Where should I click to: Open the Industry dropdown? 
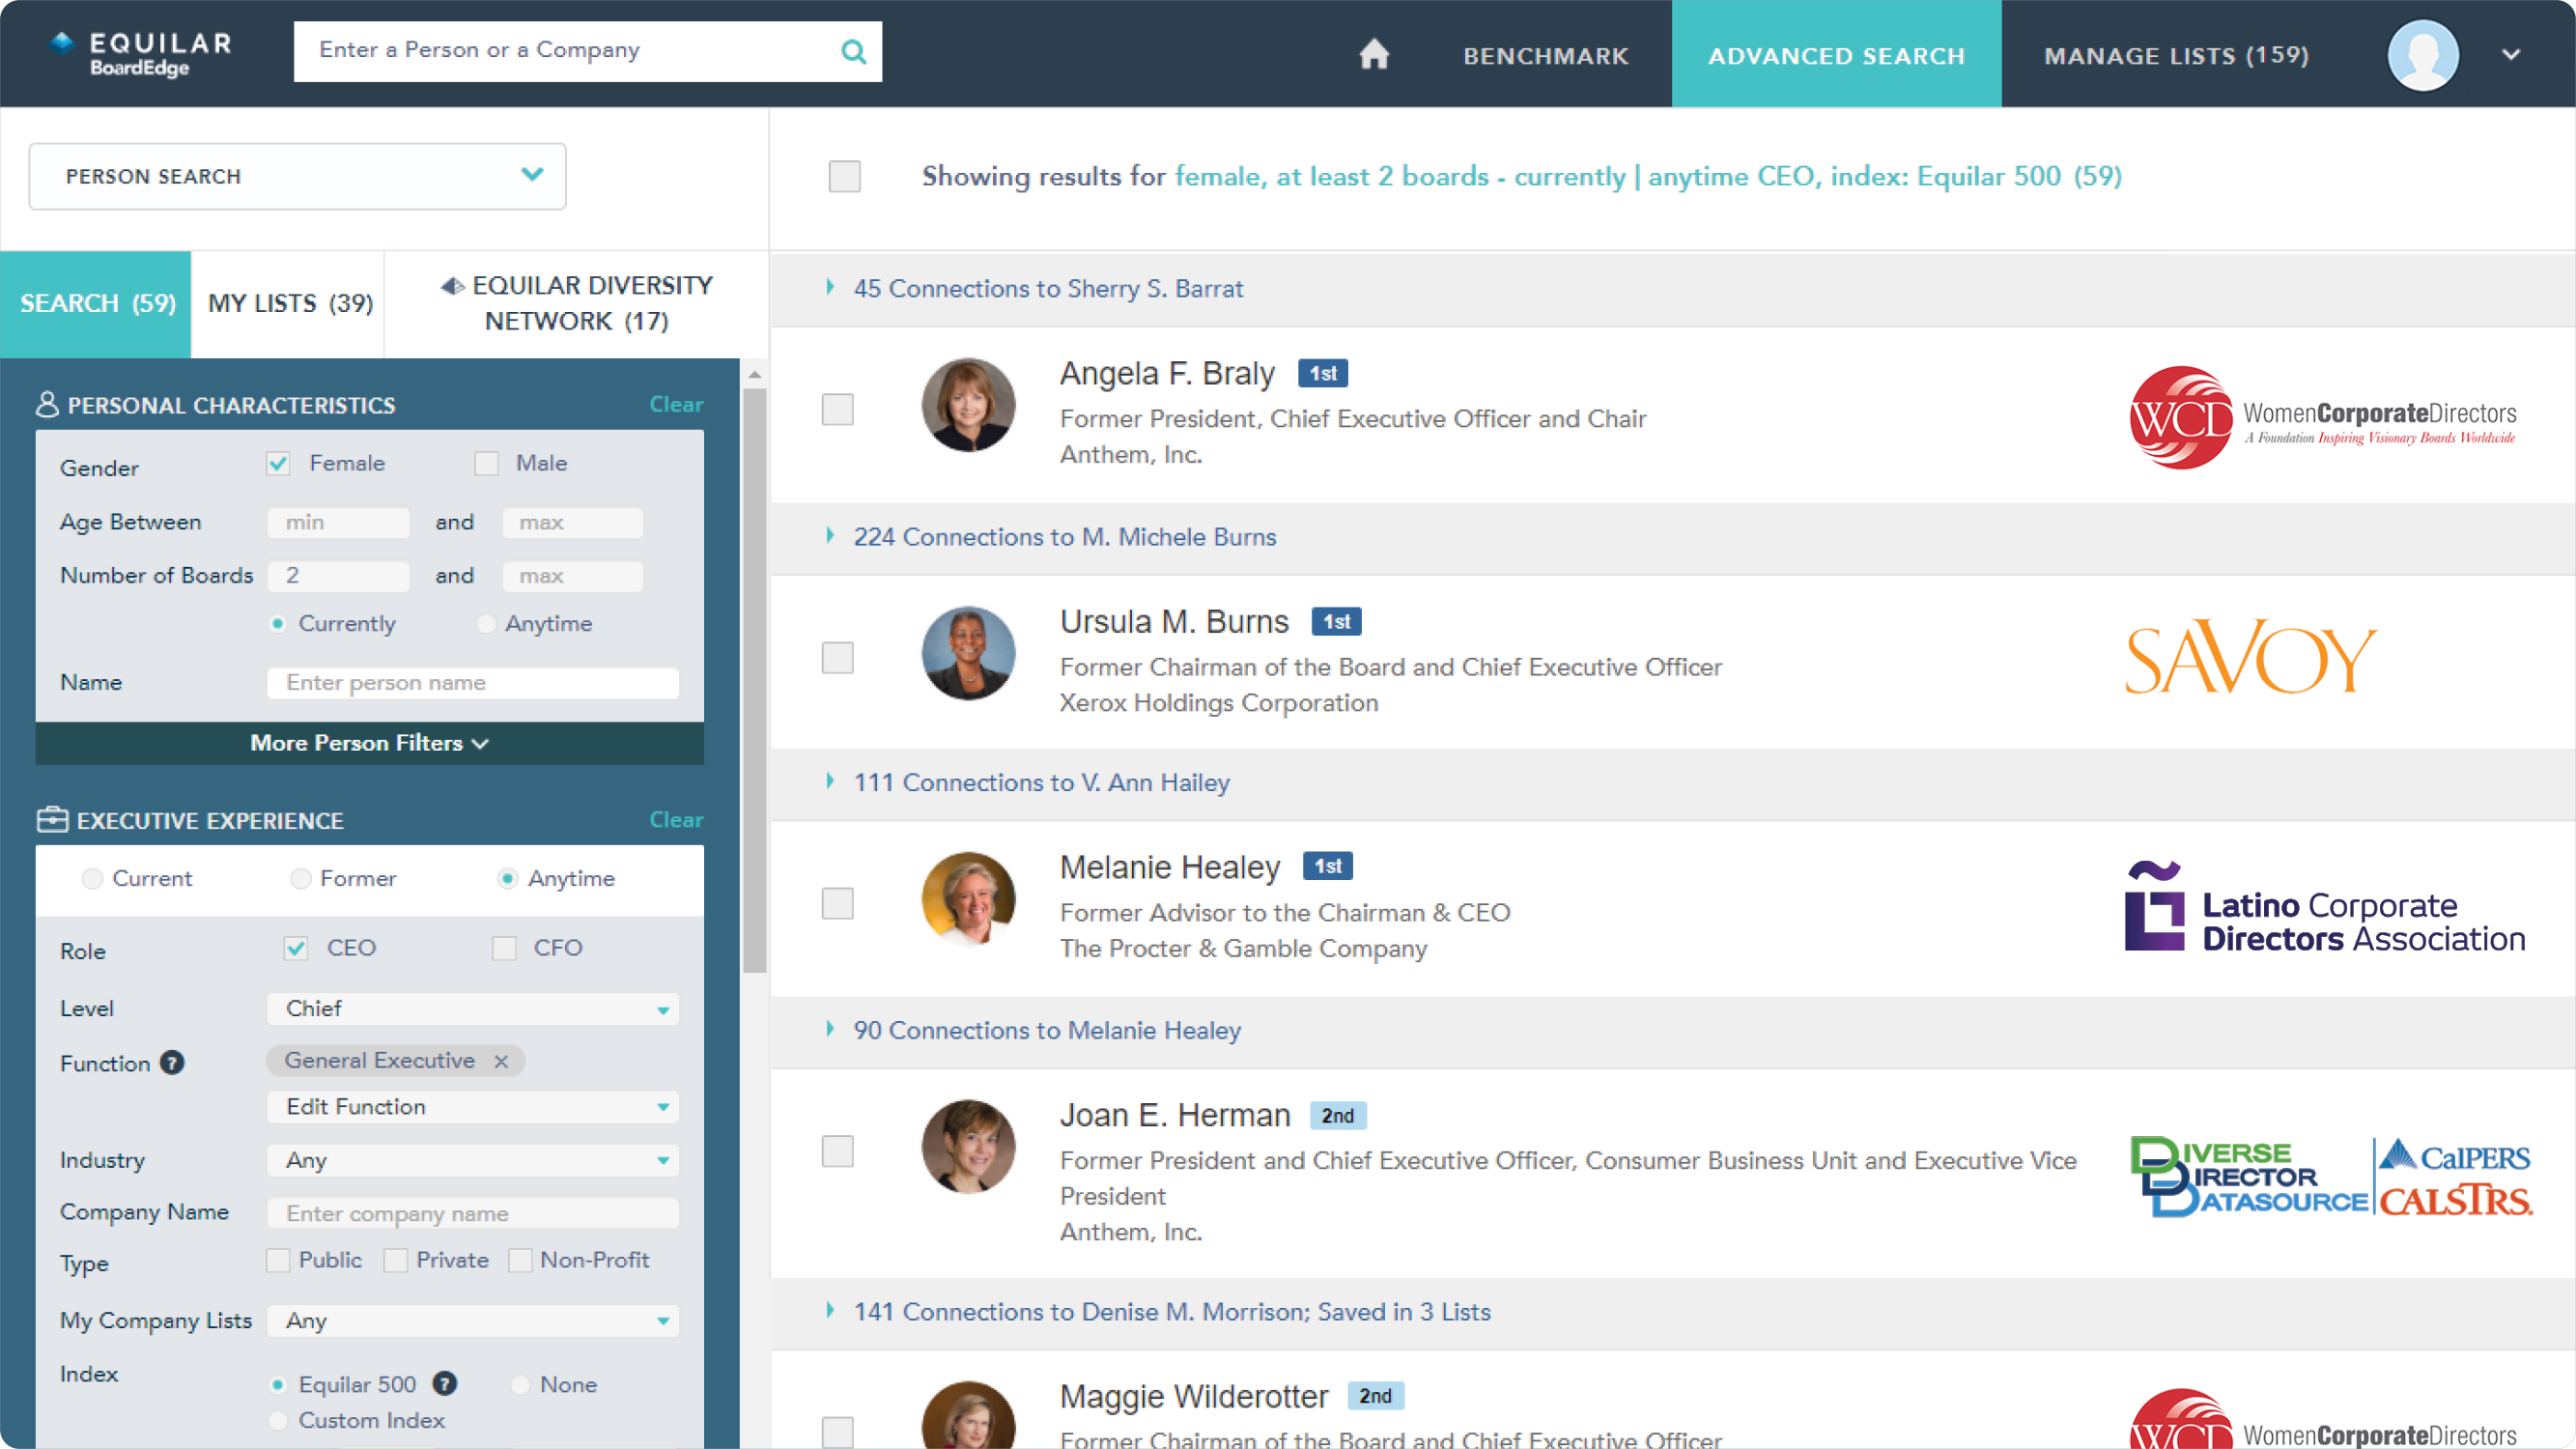point(472,1160)
